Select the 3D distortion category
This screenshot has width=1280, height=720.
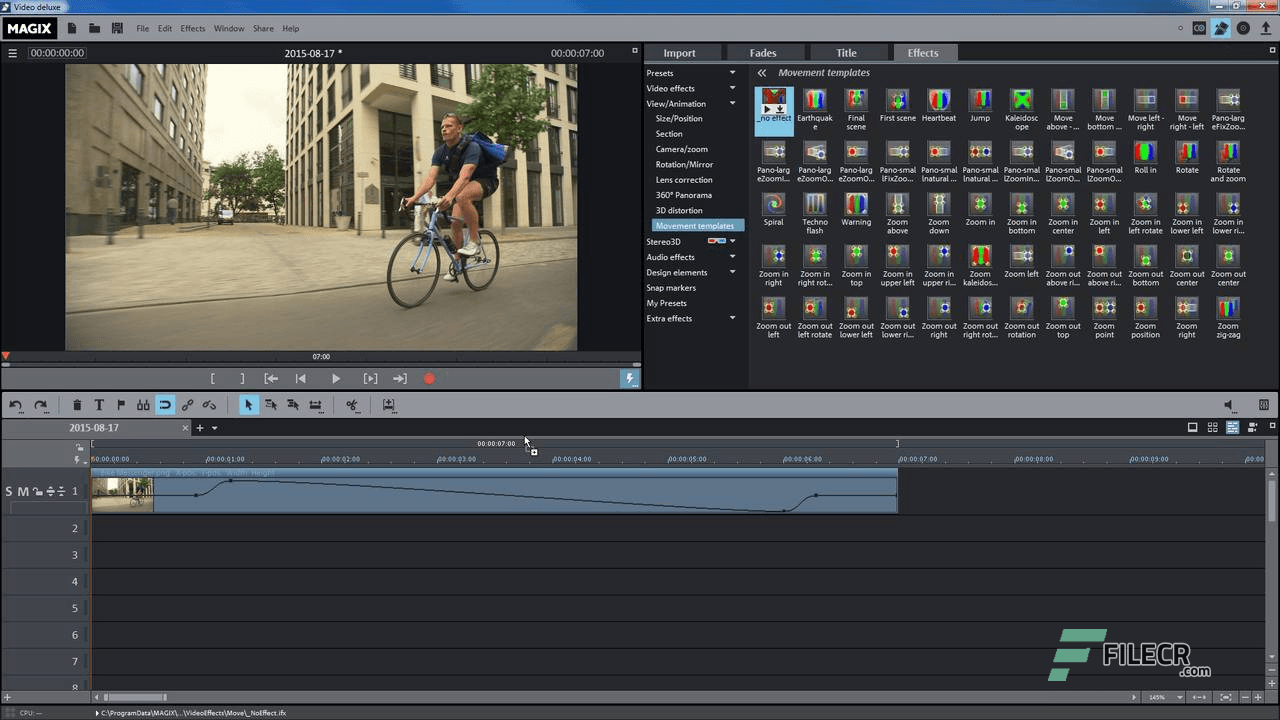click(x=679, y=210)
